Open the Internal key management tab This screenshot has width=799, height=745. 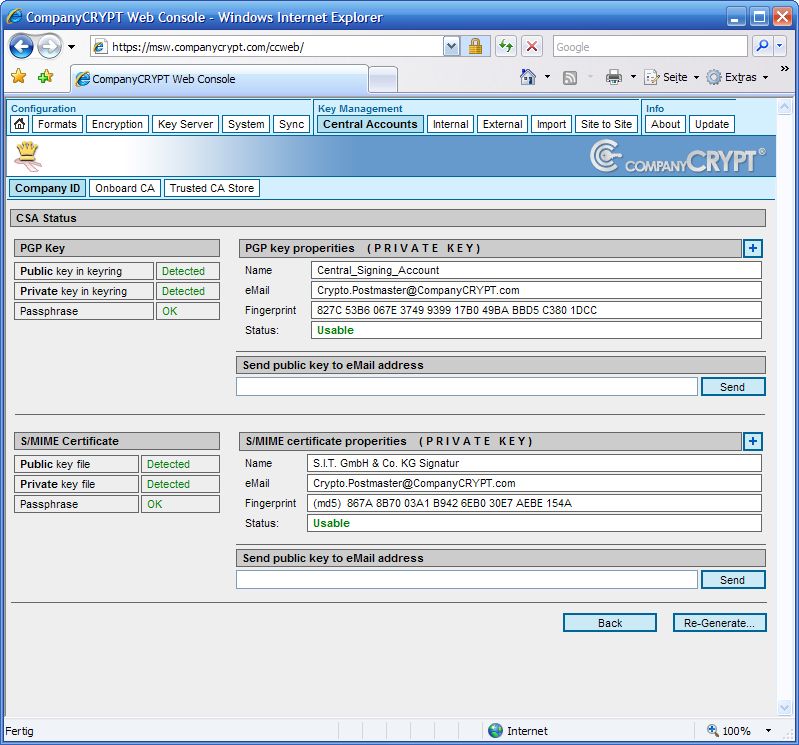[450, 124]
